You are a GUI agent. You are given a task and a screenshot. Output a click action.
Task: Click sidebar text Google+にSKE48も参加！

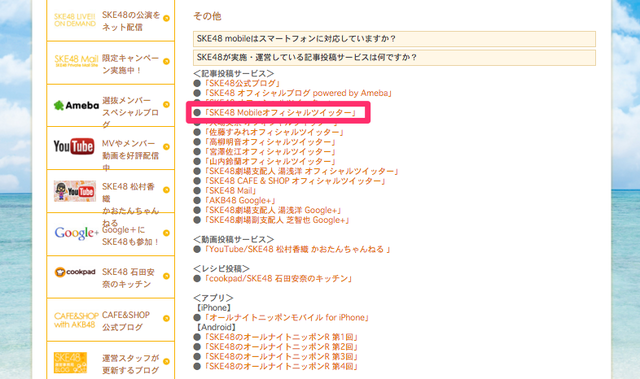click(x=131, y=236)
